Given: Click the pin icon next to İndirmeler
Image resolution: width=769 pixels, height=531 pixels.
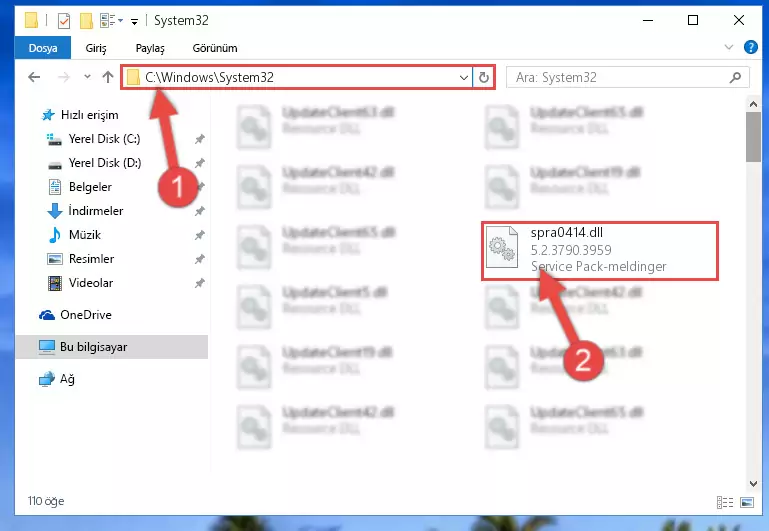Looking at the screenshot, I should 199,211.
